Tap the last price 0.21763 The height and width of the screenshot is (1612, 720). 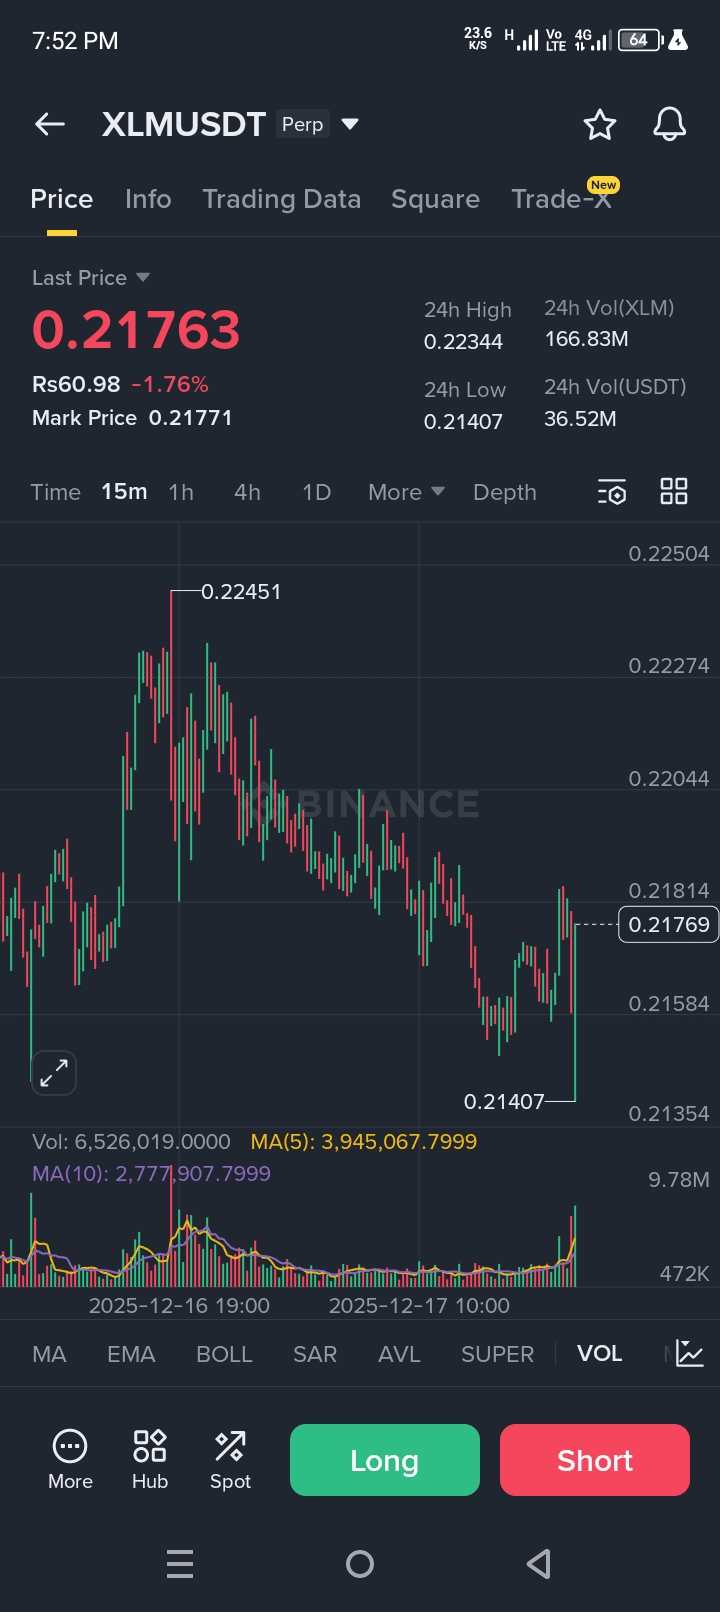pyautogui.click(x=136, y=330)
